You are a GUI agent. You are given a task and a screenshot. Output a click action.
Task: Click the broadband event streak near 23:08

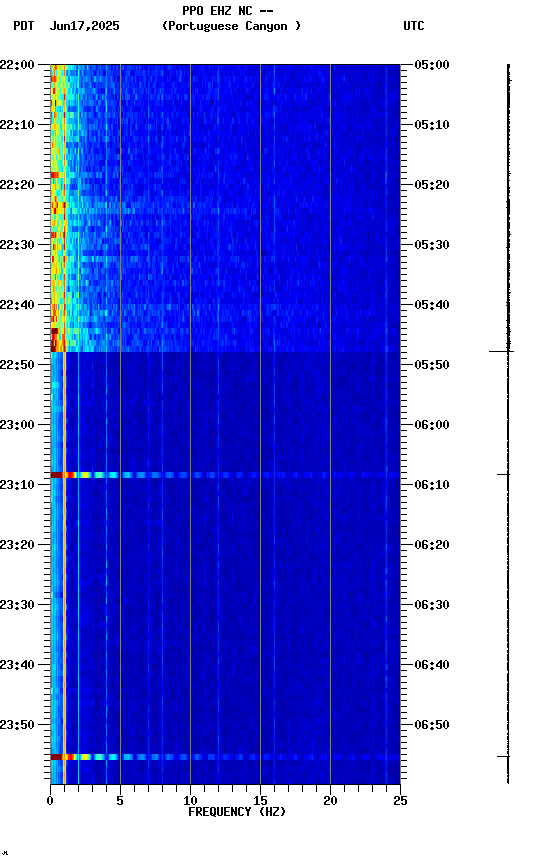pos(225,475)
